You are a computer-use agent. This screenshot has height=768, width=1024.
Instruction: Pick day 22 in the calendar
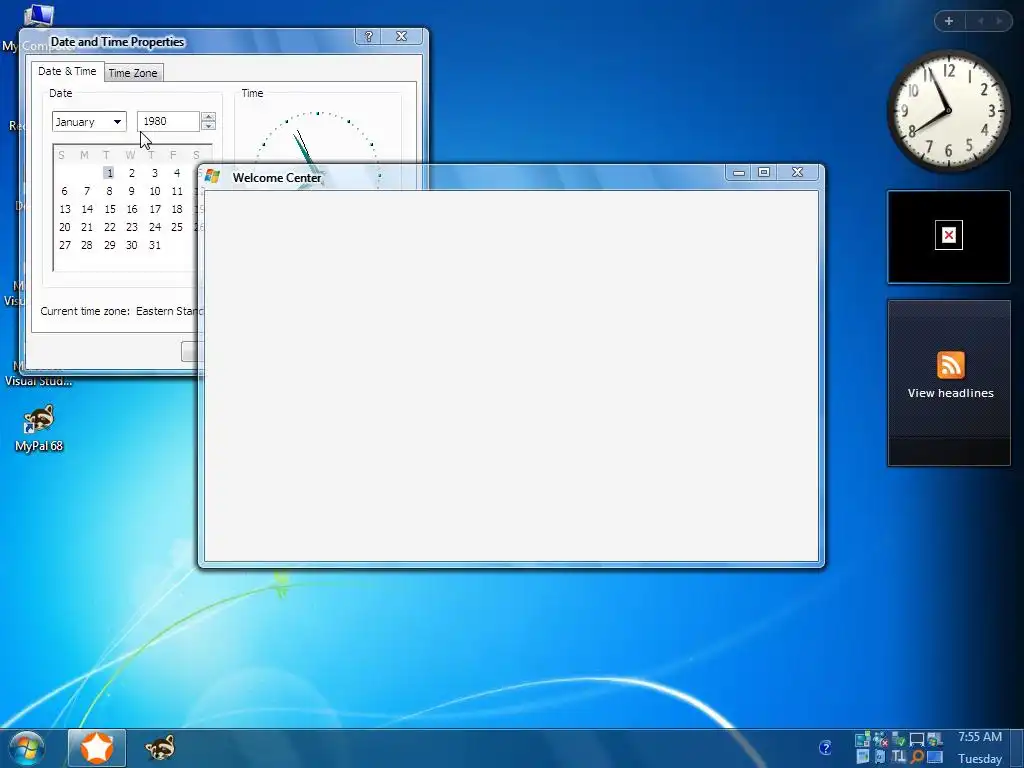[110, 227]
